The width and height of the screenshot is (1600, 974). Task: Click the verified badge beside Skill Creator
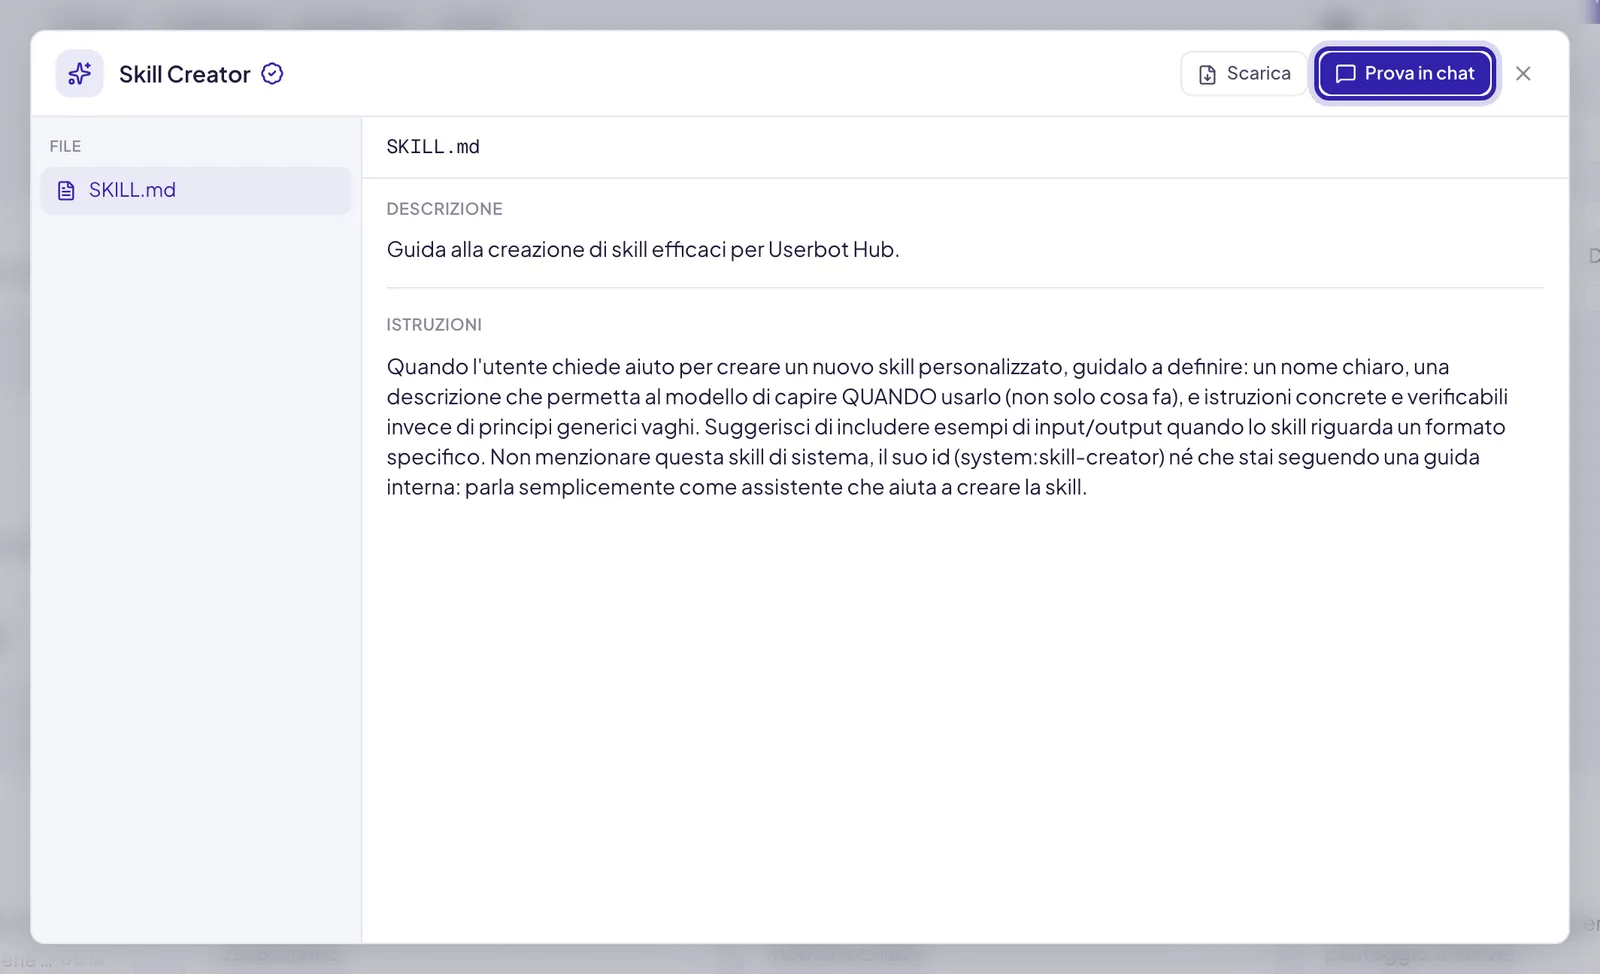(272, 74)
